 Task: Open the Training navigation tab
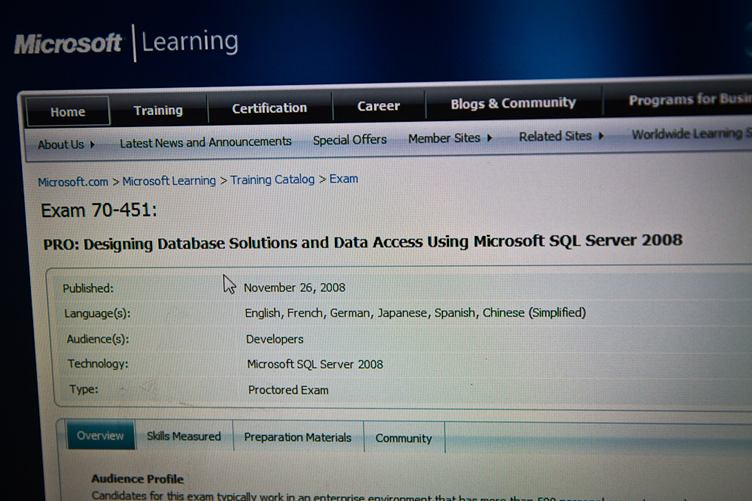158,110
